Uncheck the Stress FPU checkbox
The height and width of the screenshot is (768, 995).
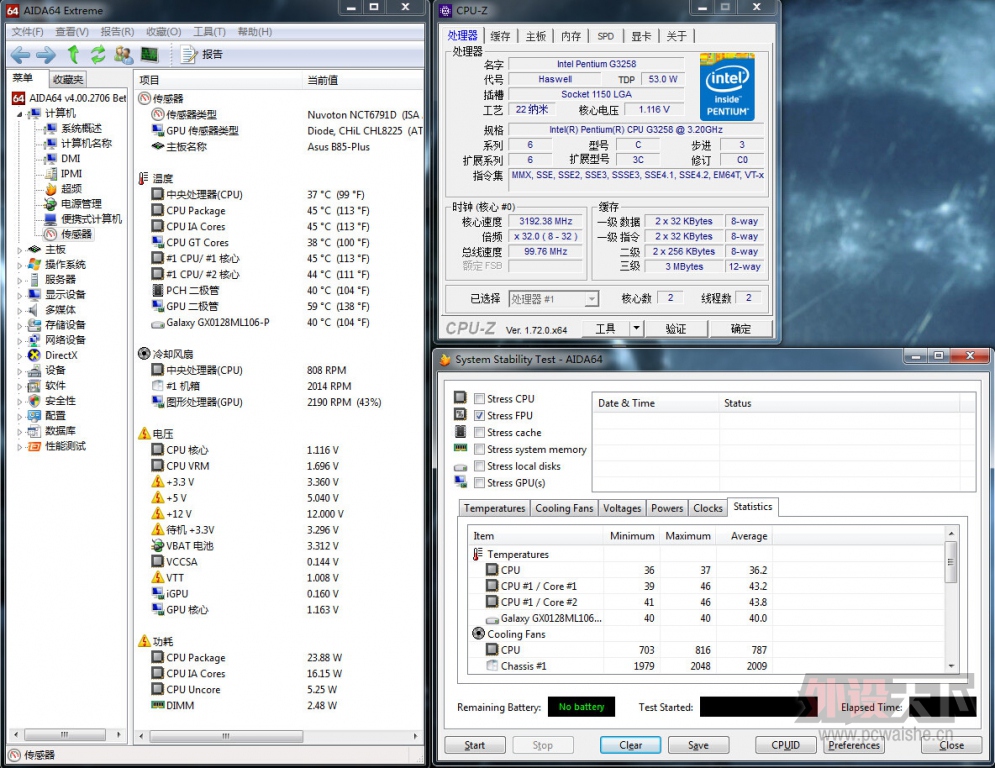[x=480, y=415]
